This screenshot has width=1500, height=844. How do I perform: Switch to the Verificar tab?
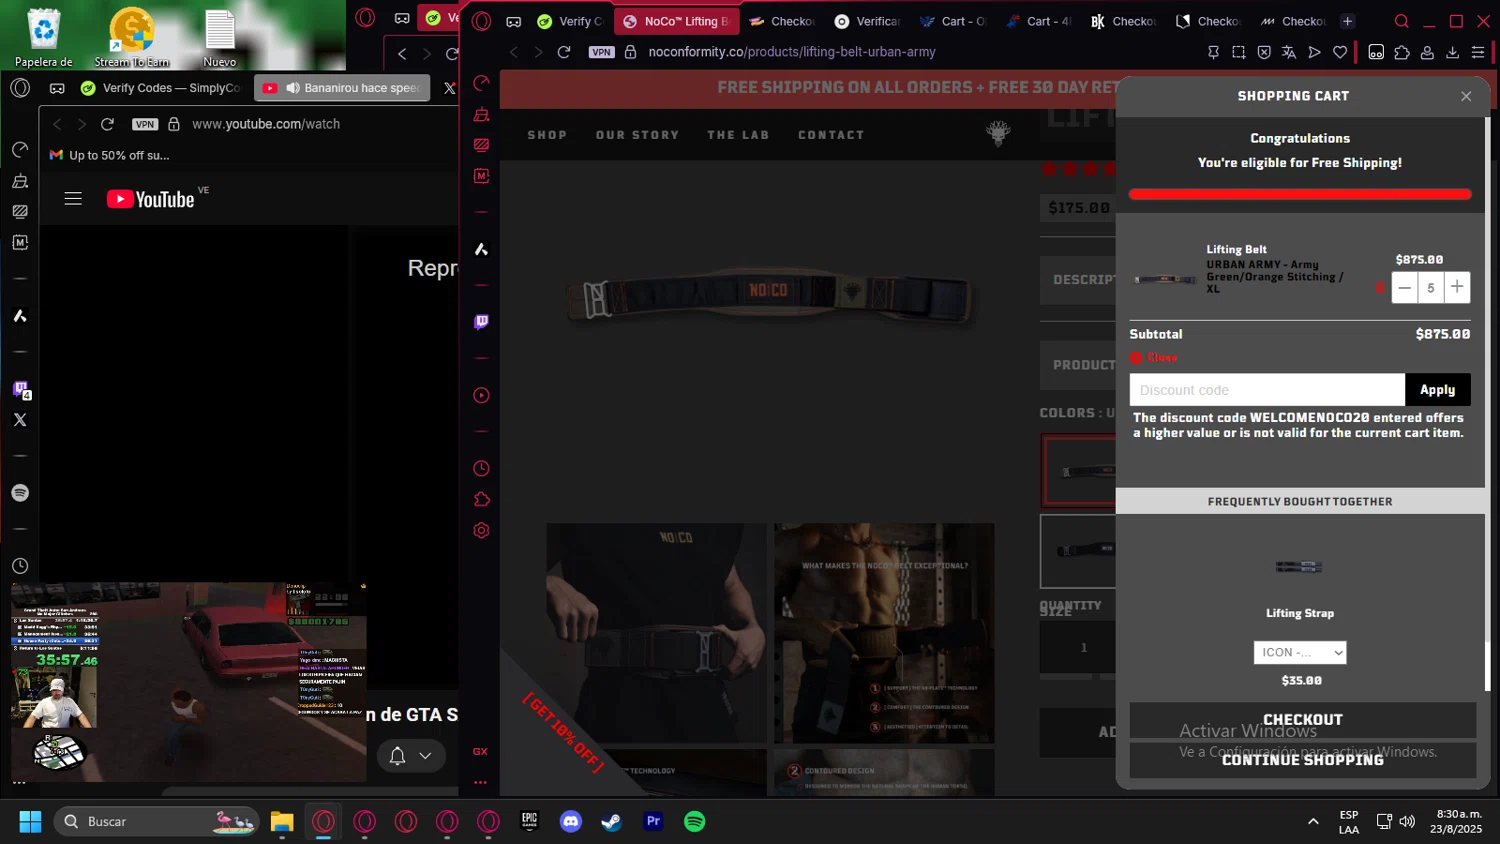click(x=868, y=21)
